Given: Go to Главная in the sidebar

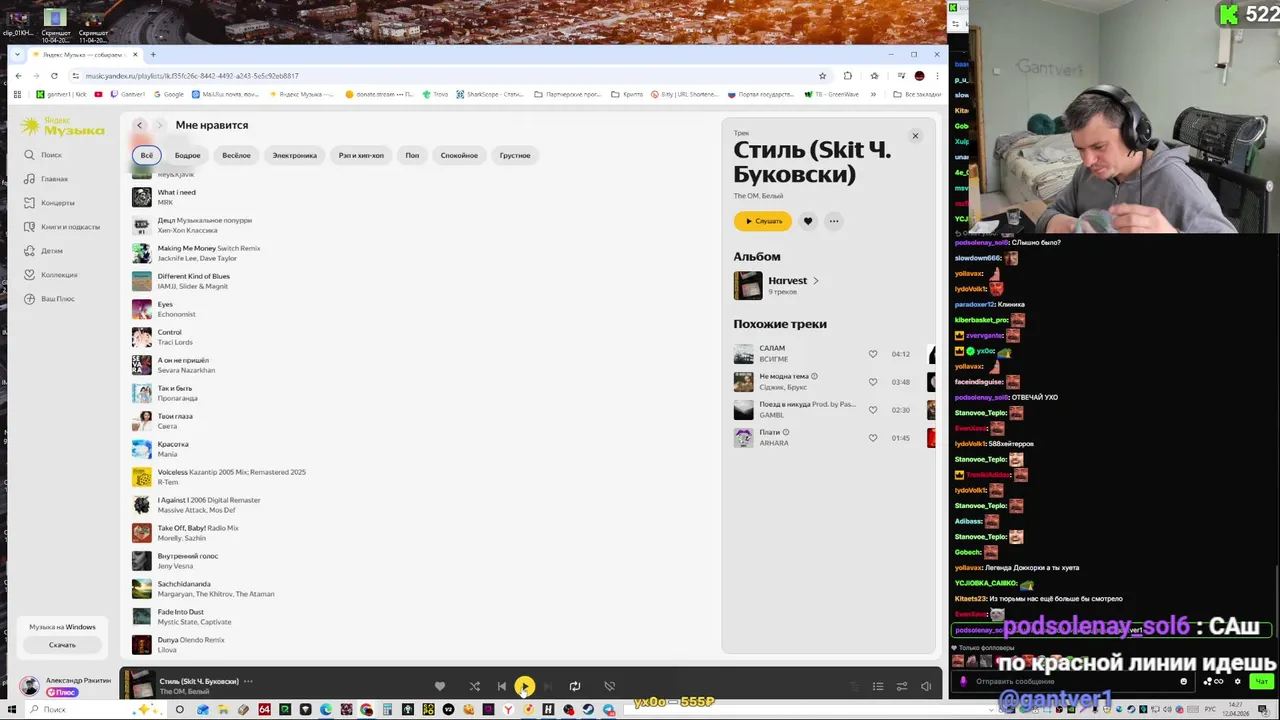Looking at the screenshot, I should pos(46,179).
